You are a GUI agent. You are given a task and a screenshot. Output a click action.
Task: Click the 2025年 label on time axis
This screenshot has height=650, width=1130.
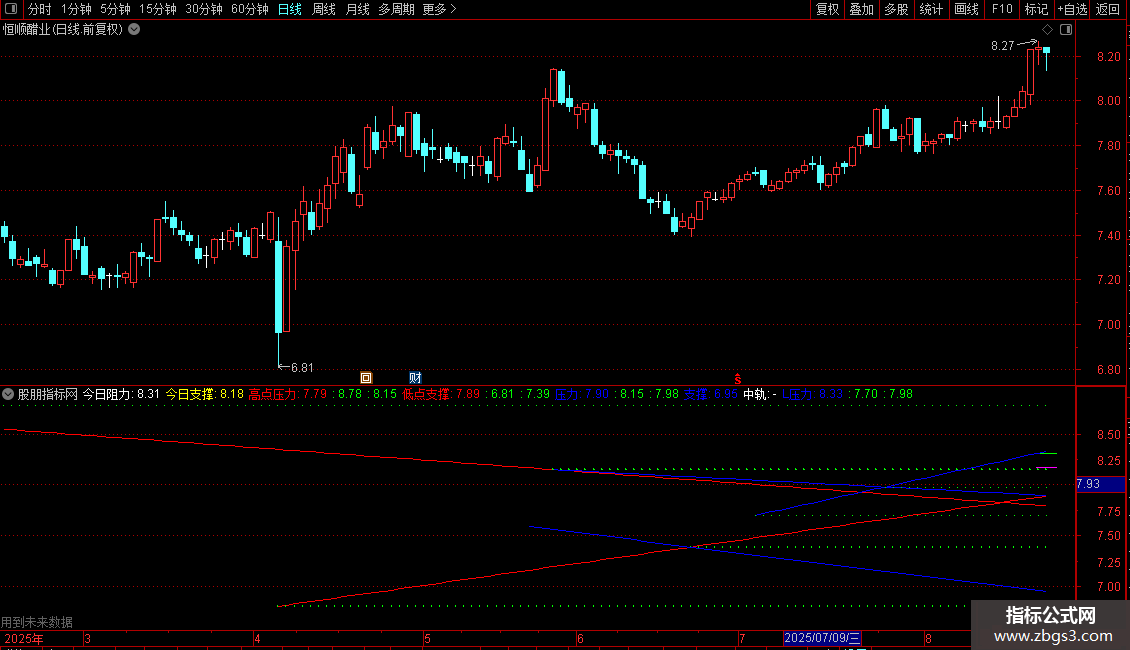coord(24,638)
